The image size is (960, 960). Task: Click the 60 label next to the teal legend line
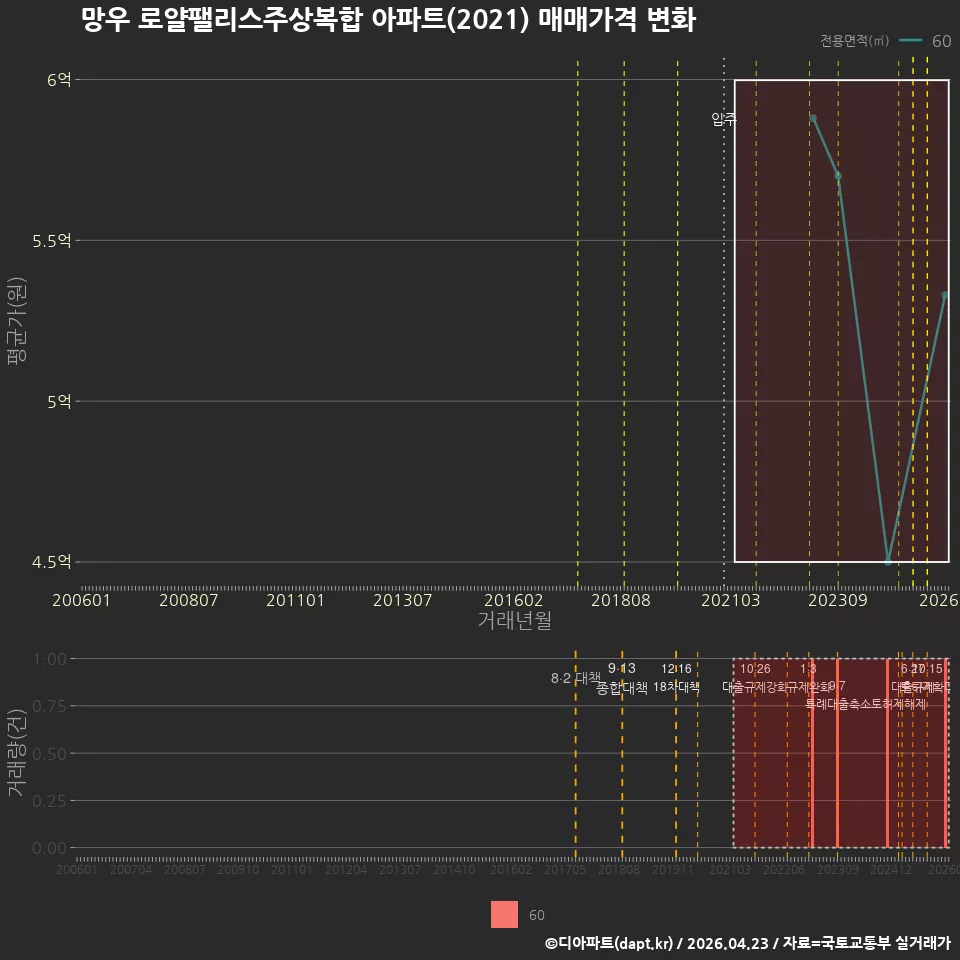coord(941,41)
